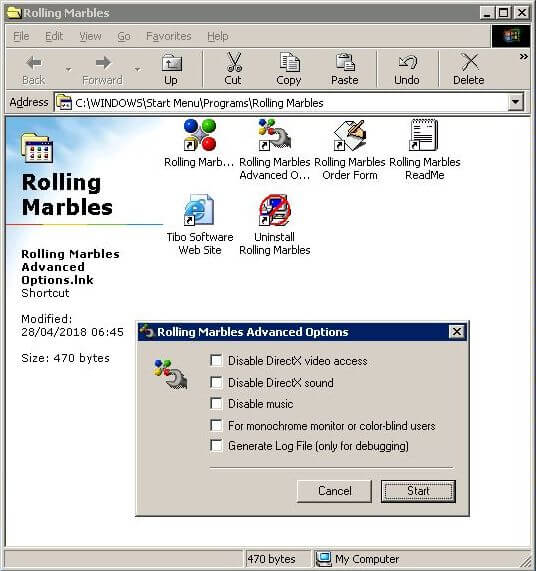Tick the Disable music checkbox
Screen dimensions: 536x571
tap(216, 403)
